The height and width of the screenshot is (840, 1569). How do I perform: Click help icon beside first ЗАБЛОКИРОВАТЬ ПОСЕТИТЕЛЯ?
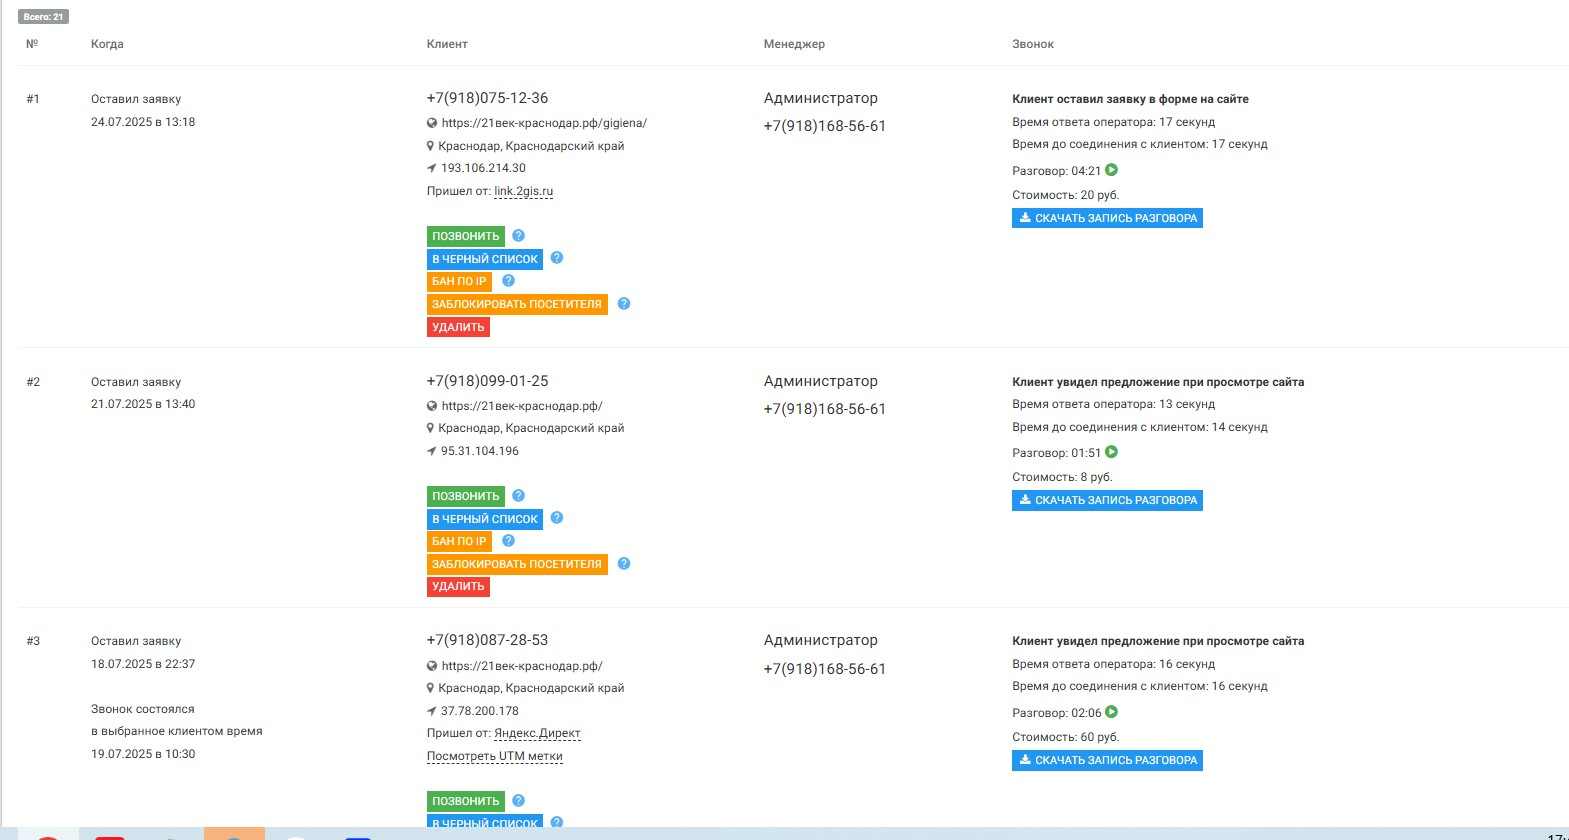click(x=624, y=304)
